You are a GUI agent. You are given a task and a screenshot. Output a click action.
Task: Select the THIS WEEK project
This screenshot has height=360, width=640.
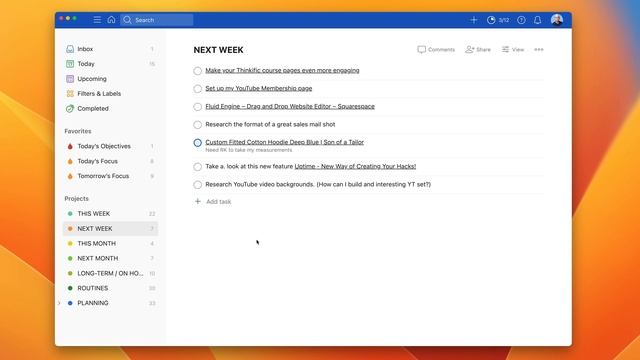point(110,213)
